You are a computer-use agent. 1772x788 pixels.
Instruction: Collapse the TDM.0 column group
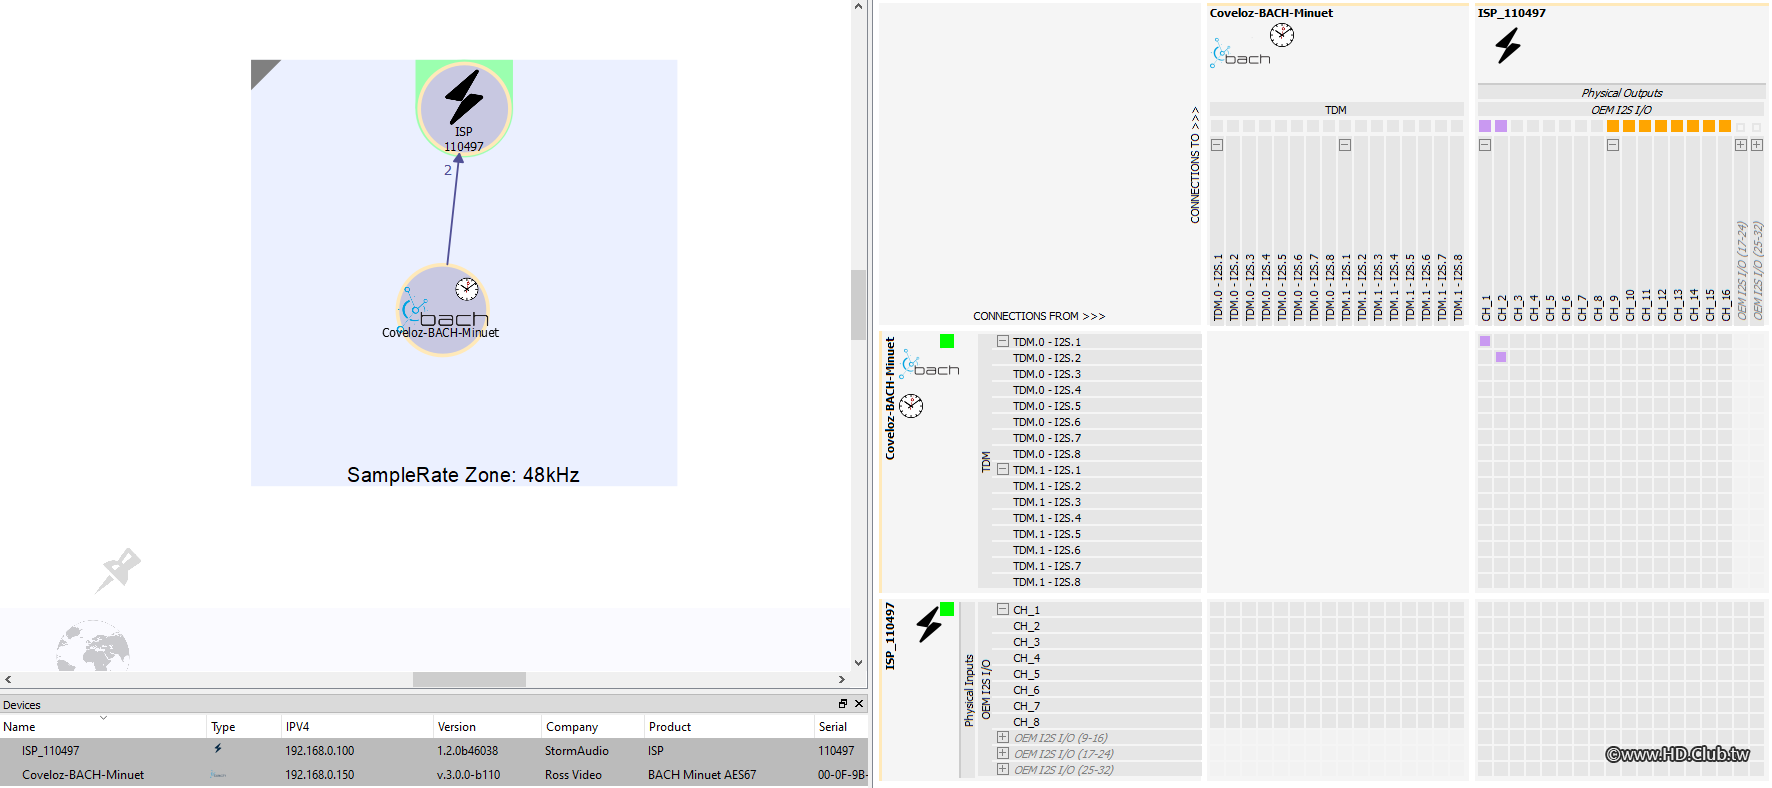tap(1217, 145)
